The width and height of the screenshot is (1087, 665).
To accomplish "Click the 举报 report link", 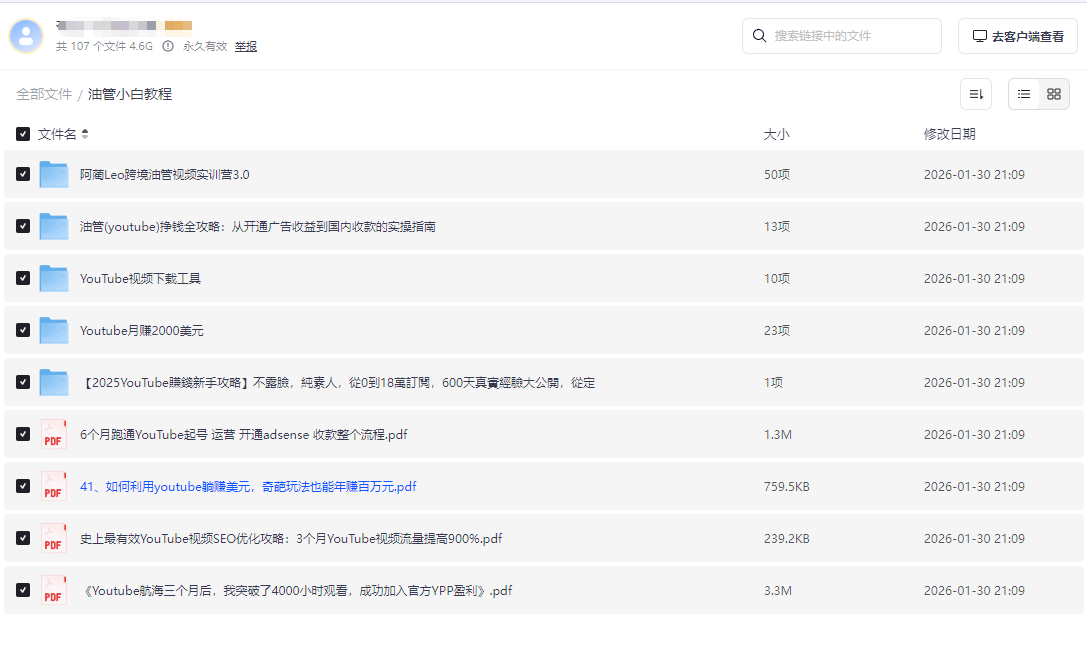I will point(246,46).
